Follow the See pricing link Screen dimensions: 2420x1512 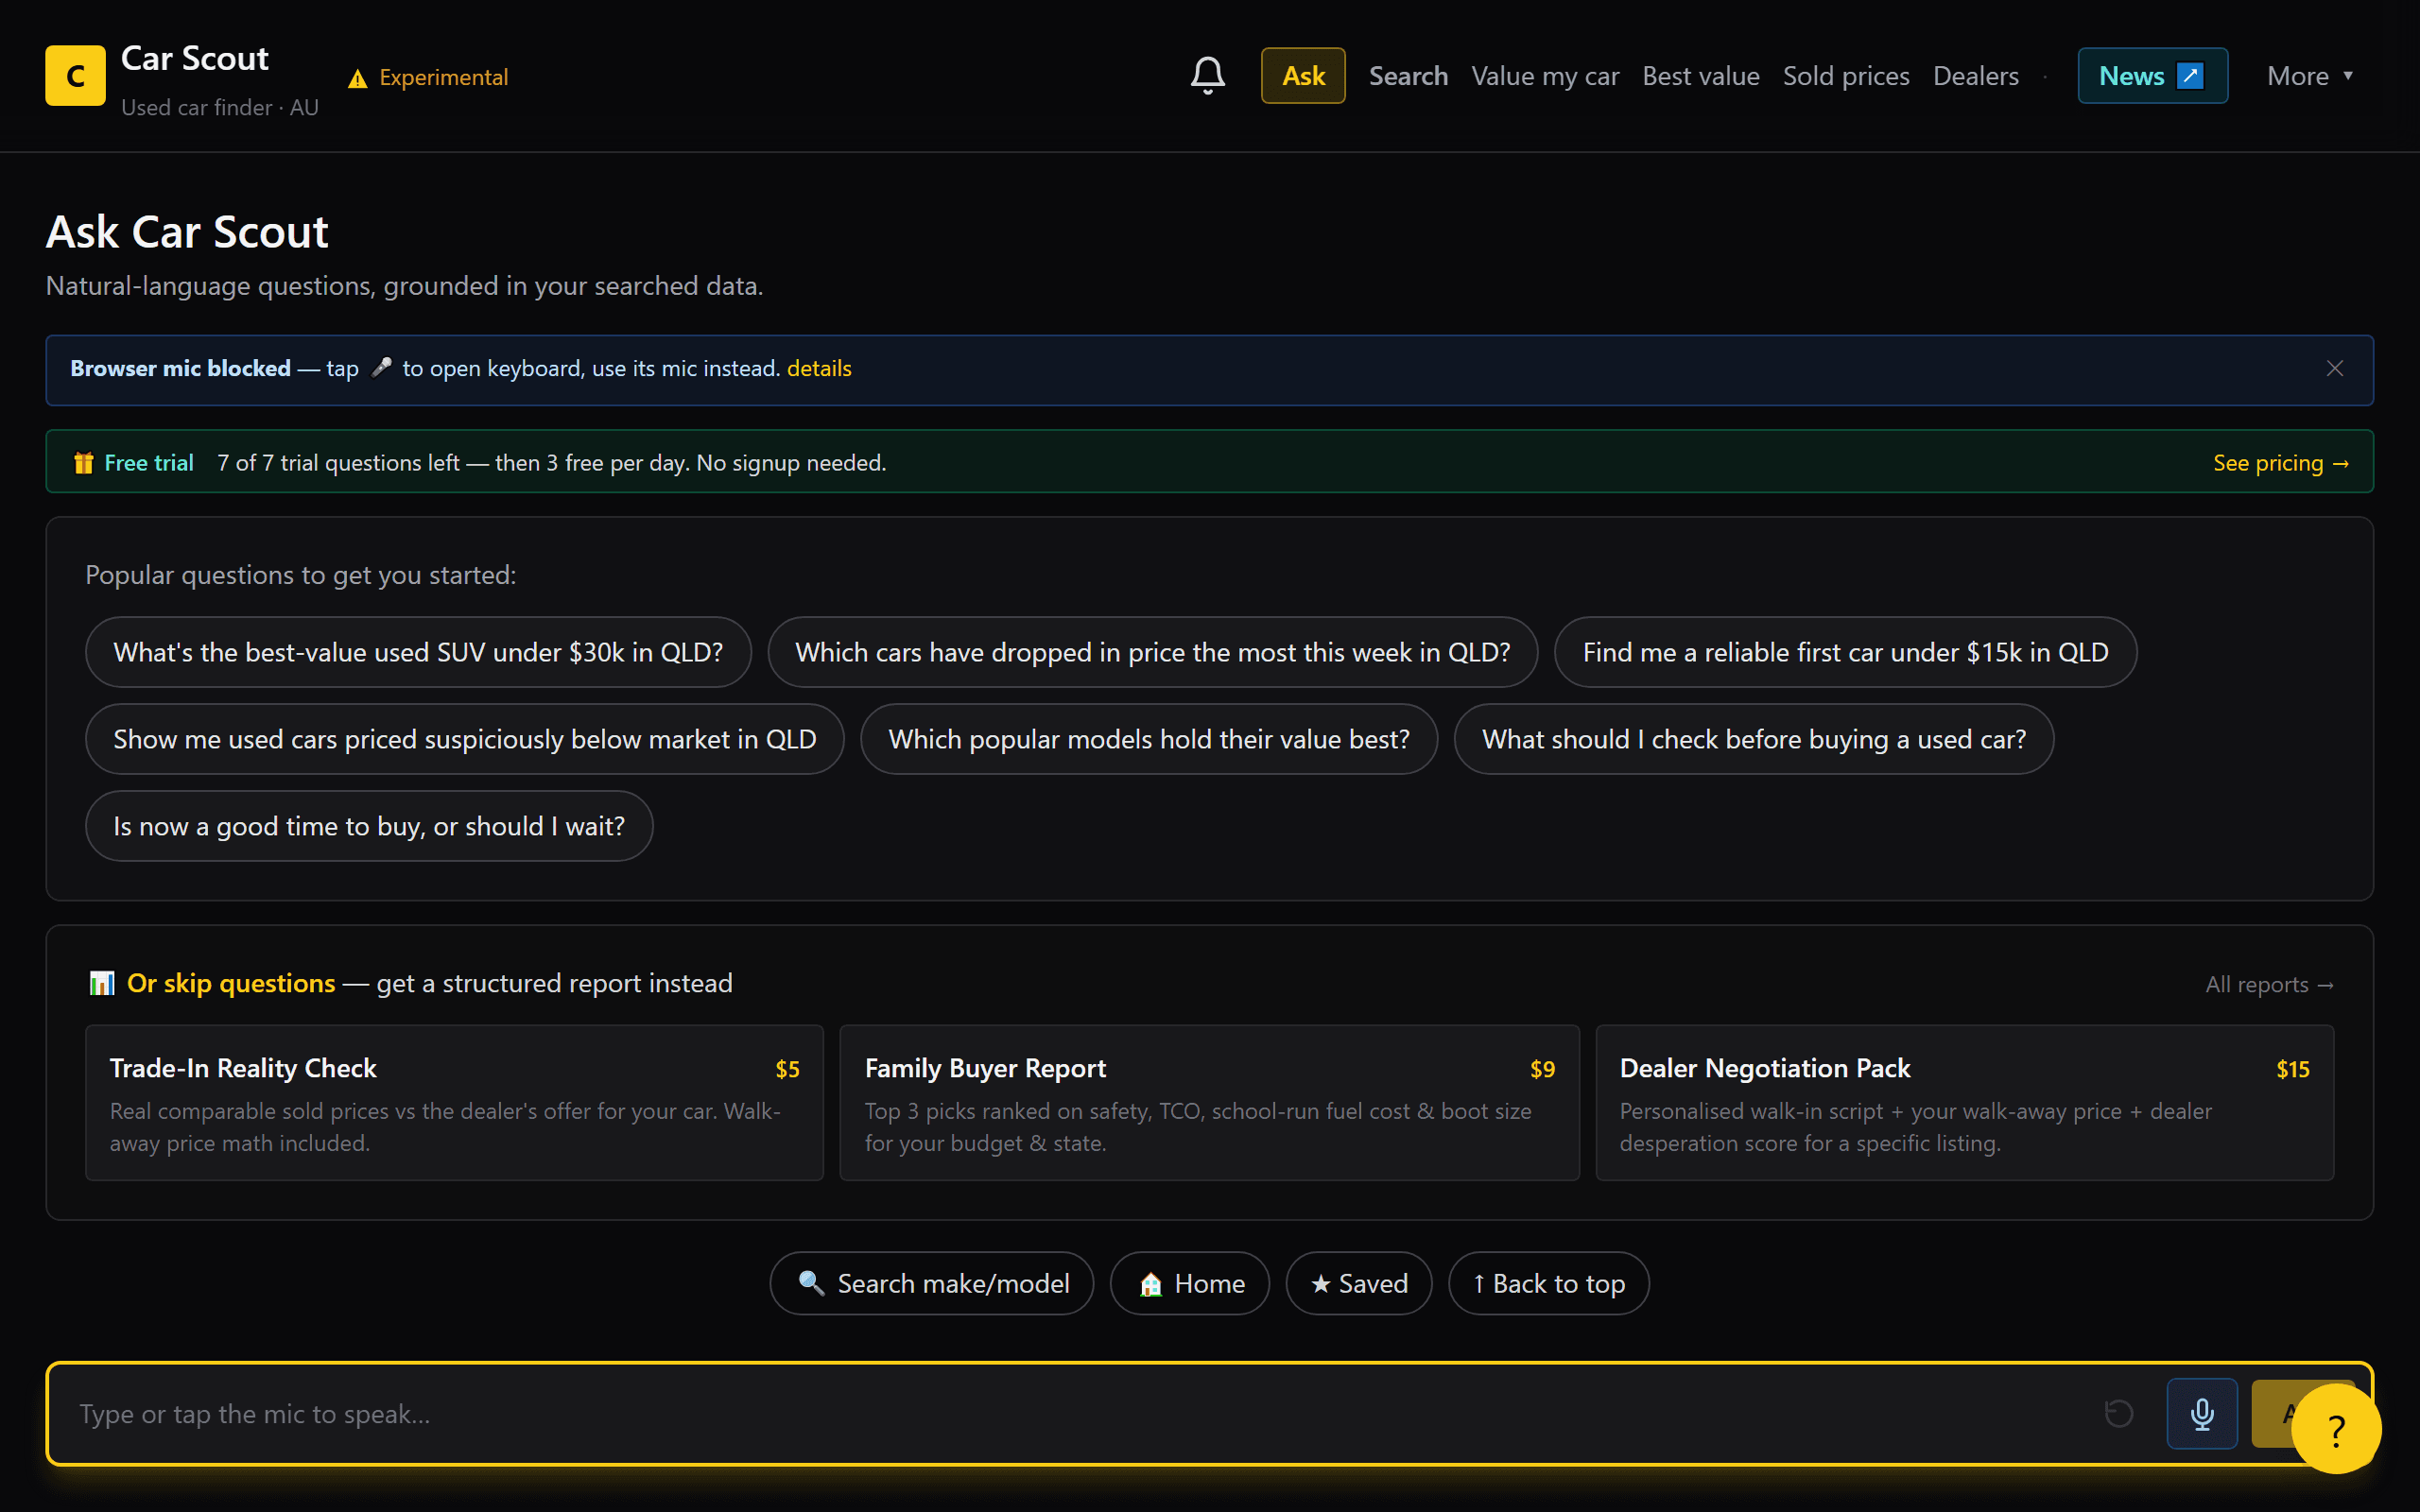click(2281, 463)
